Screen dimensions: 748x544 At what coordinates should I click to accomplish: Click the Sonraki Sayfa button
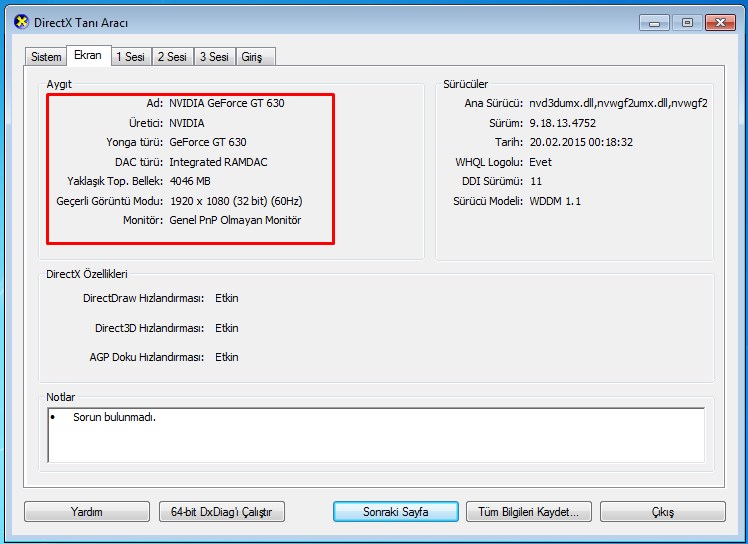(x=395, y=511)
